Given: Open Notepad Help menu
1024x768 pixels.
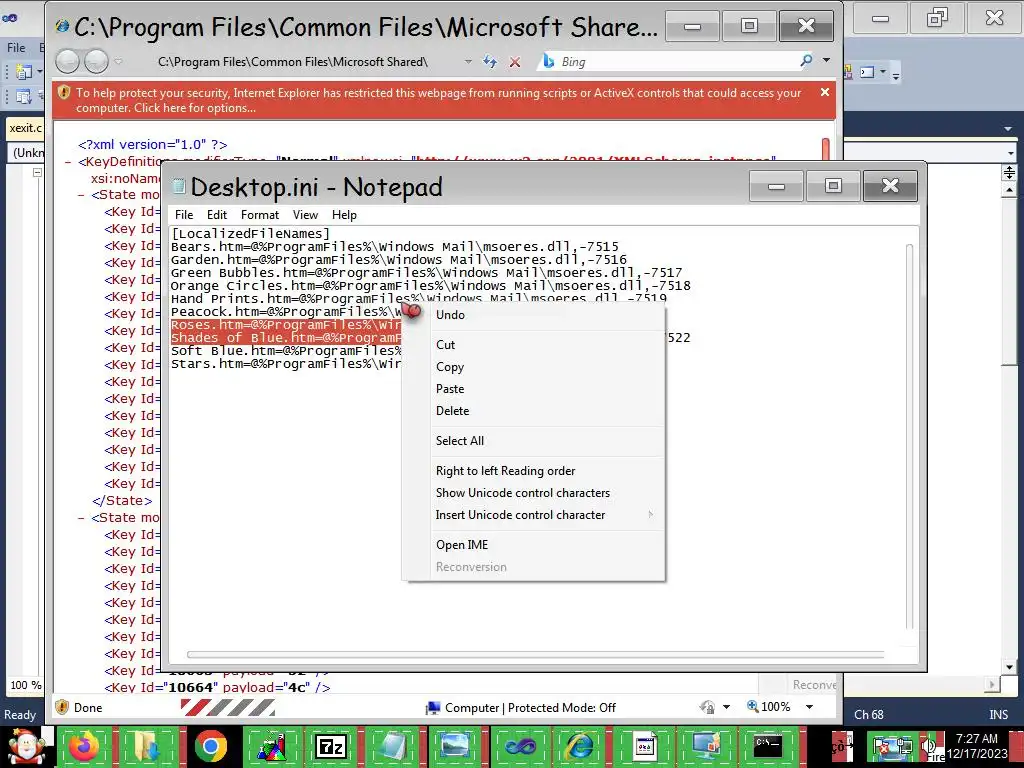Looking at the screenshot, I should [x=344, y=215].
